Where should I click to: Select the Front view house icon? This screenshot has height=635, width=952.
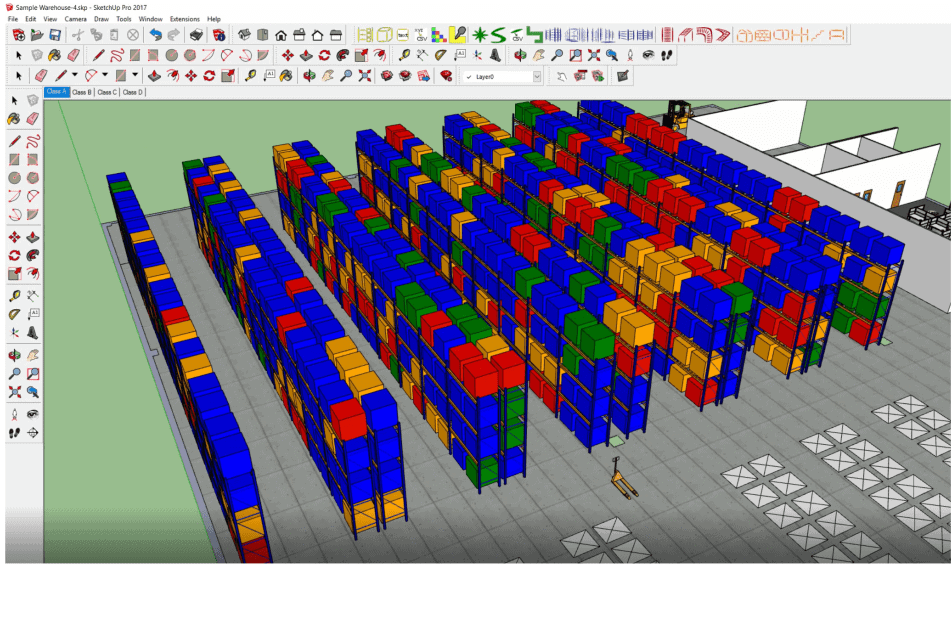(281, 35)
